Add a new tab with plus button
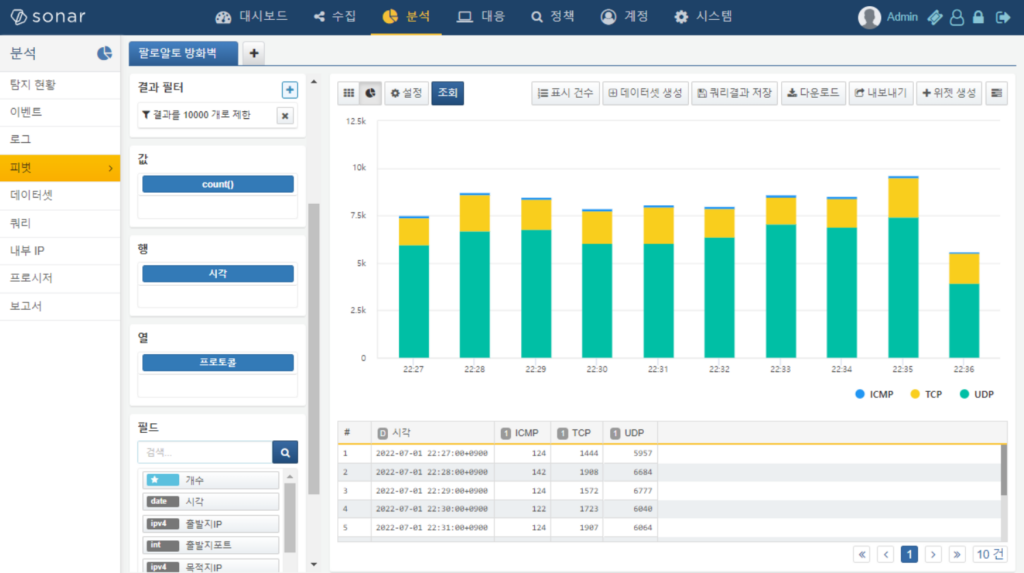The height and width of the screenshot is (573, 1024). [253, 53]
